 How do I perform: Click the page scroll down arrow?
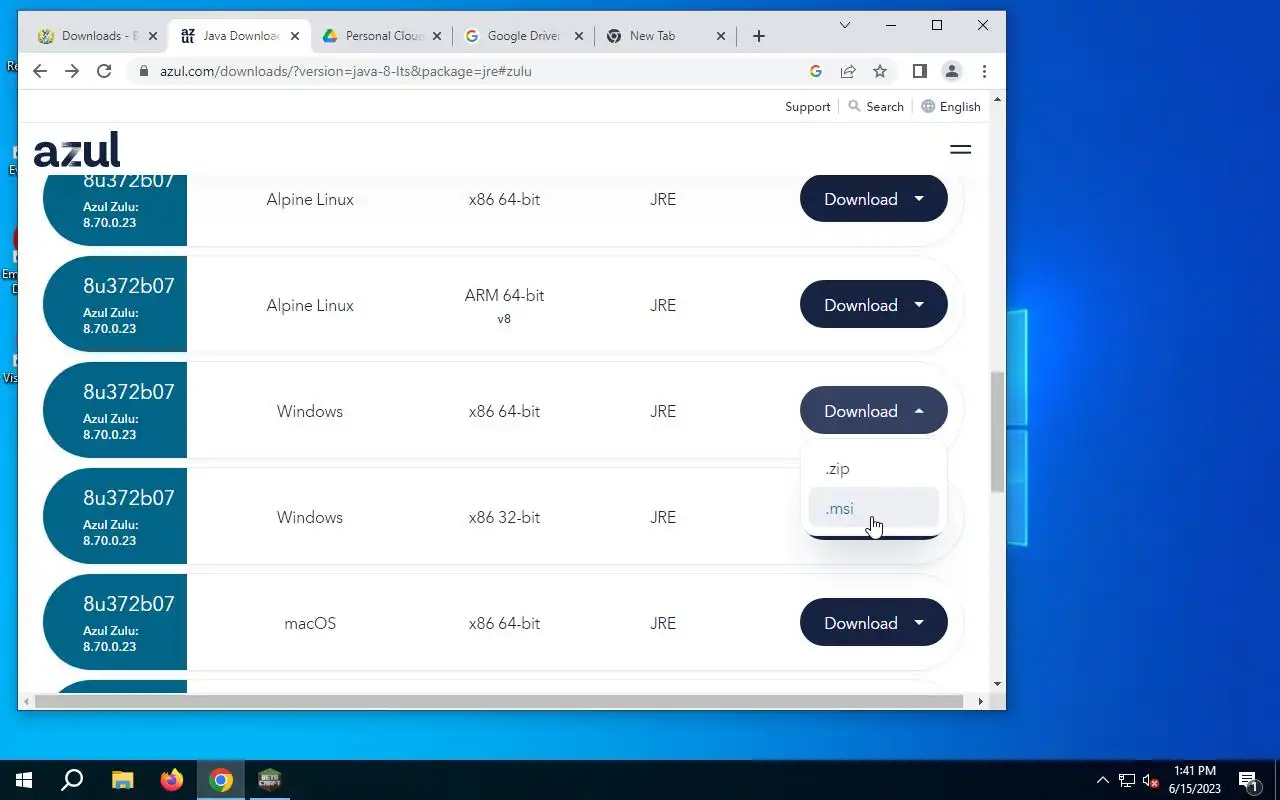[997, 684]
